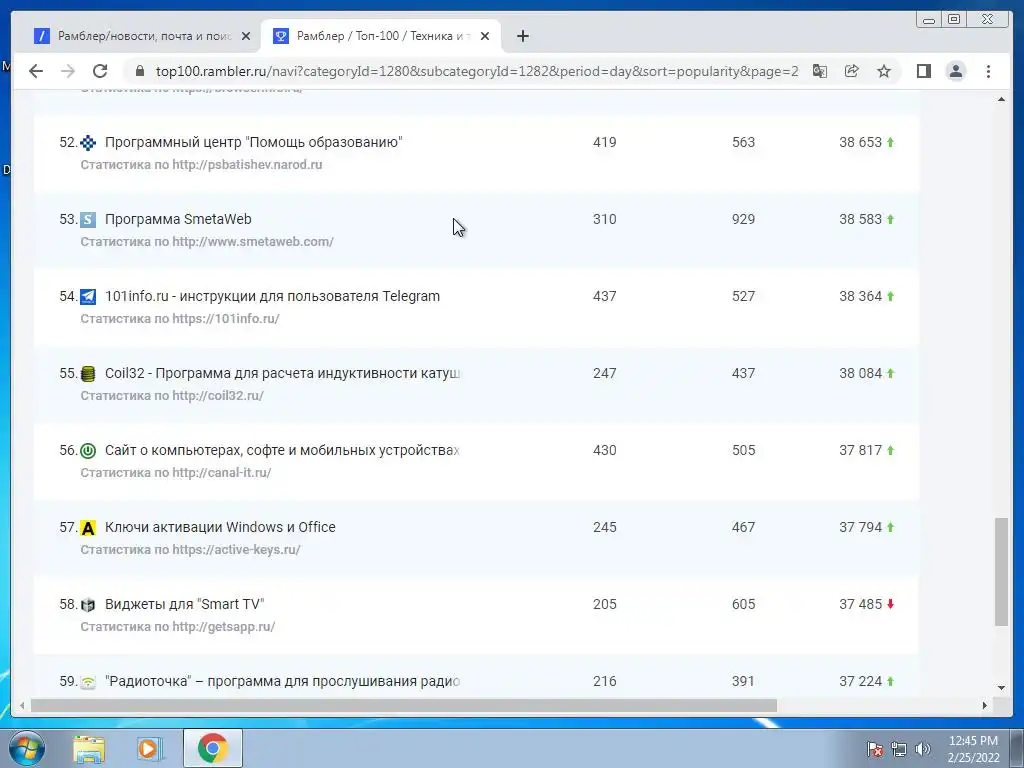Open the Программа SmetaWeb link
The height and width of the screenshot is (768, 1024).
tap(178, 219)
